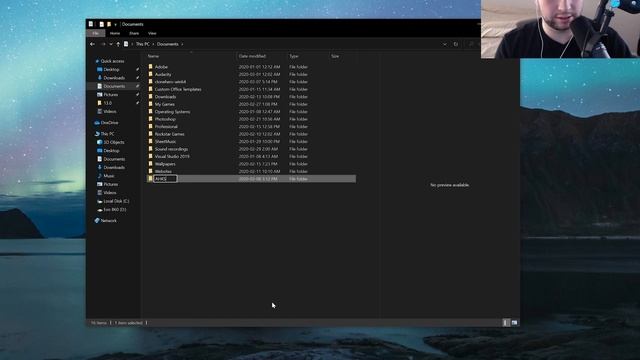Screen dimensions: 640x360
Task: Click the Properties icon in title bar
Action: tap(102, 24)
